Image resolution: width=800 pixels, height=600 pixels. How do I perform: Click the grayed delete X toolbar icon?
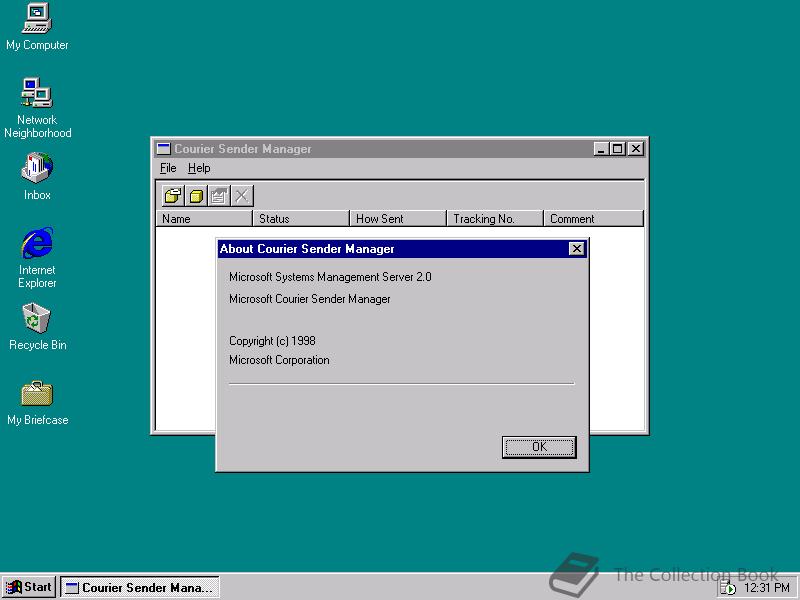(x=242, y=195)
